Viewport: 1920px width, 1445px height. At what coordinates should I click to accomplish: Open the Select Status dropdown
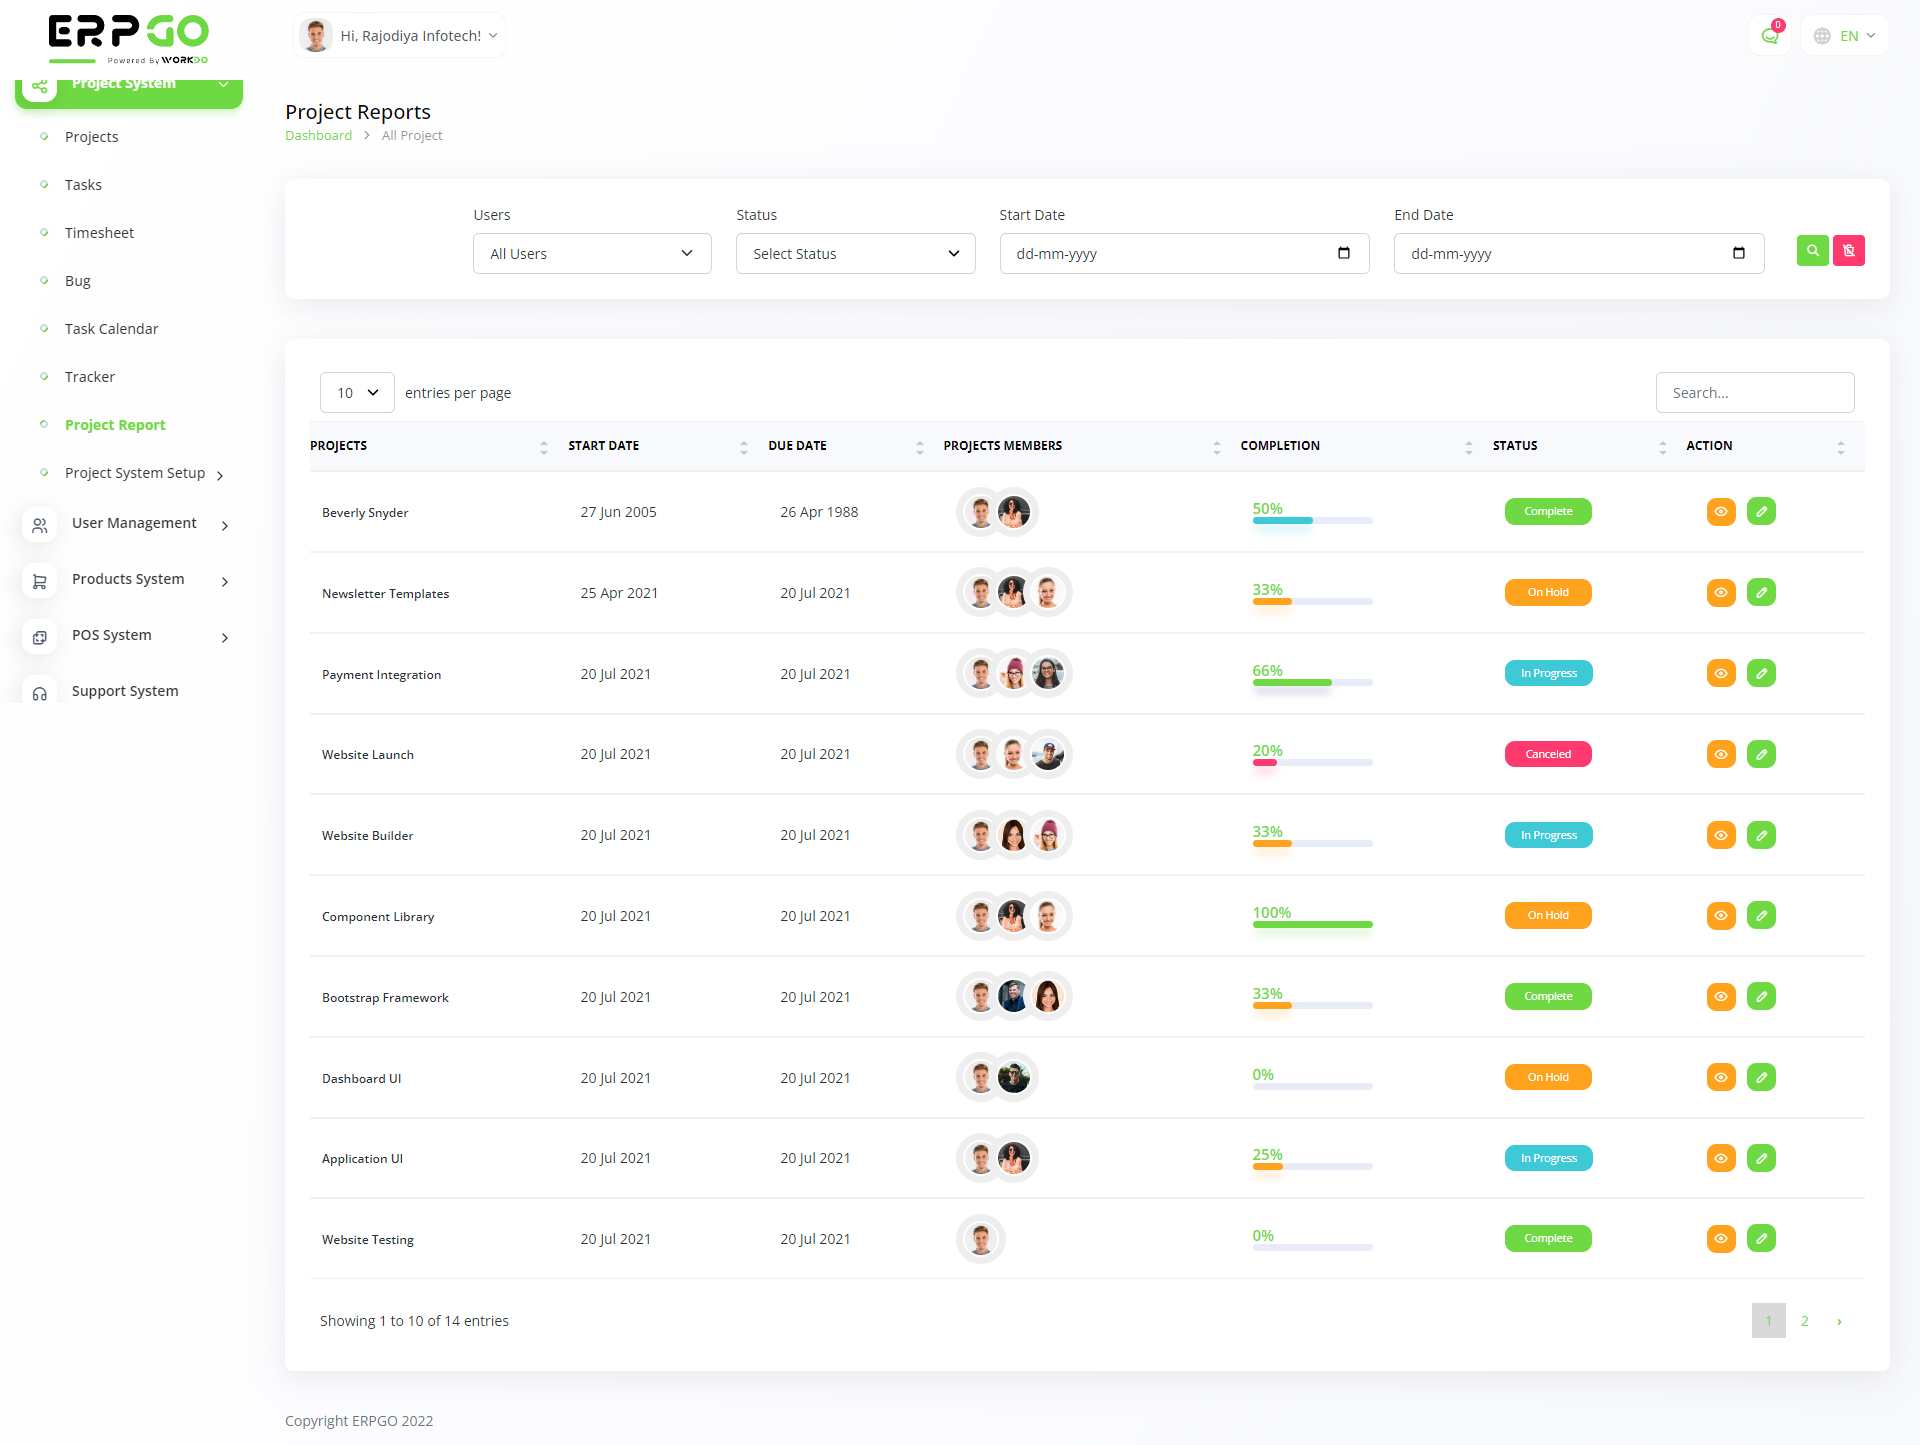tap(855, 254)
